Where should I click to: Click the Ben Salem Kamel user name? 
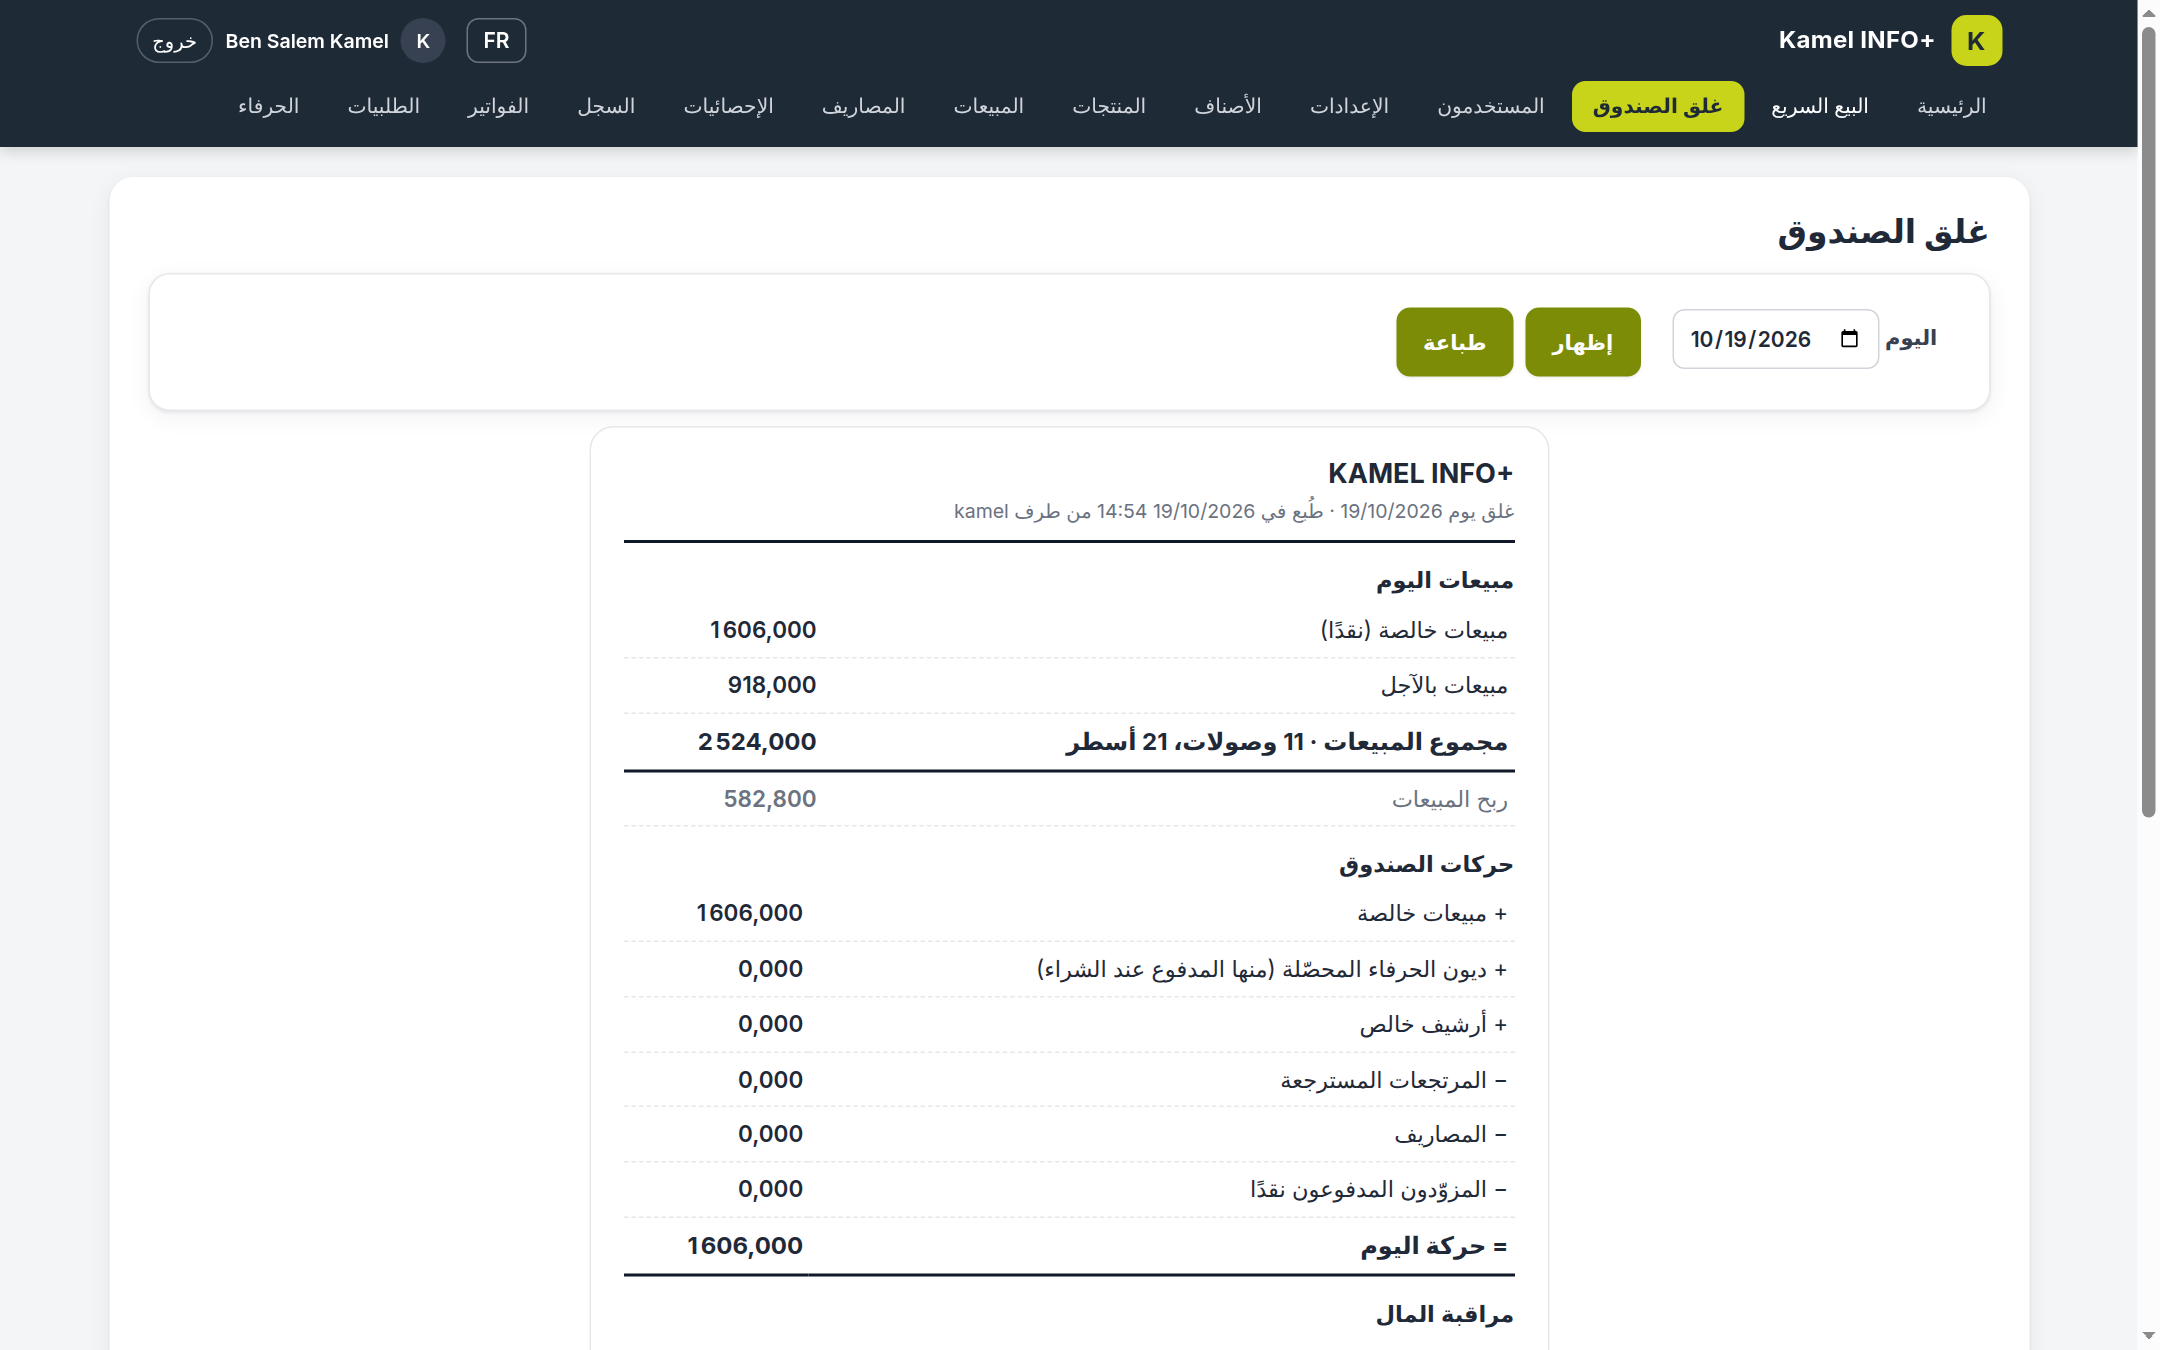306,41
